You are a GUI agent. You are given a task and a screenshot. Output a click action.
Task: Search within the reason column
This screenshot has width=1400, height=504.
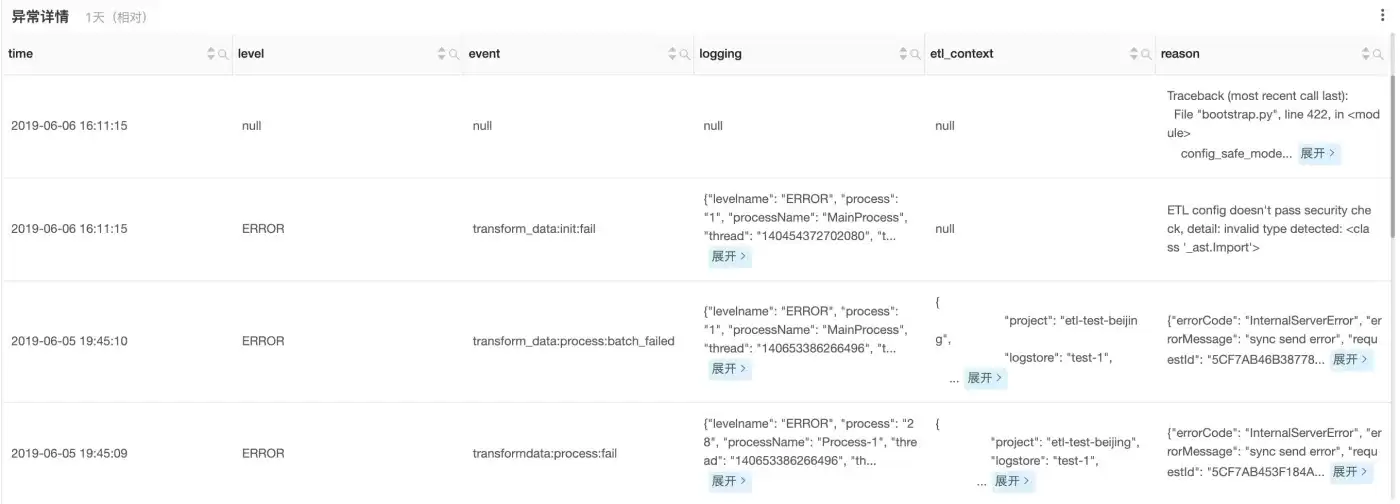(x=1378, y=54)
